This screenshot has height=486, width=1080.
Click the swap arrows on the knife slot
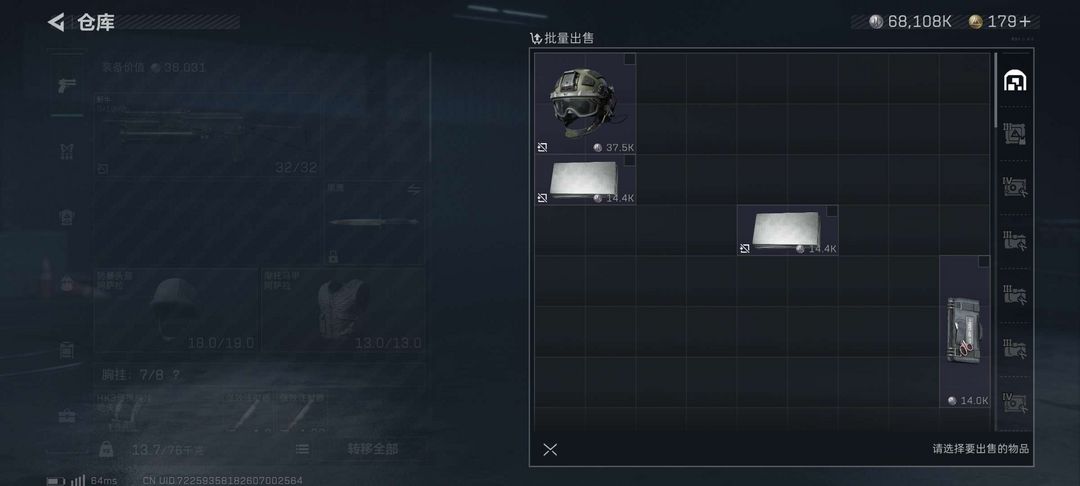(413, 190)
